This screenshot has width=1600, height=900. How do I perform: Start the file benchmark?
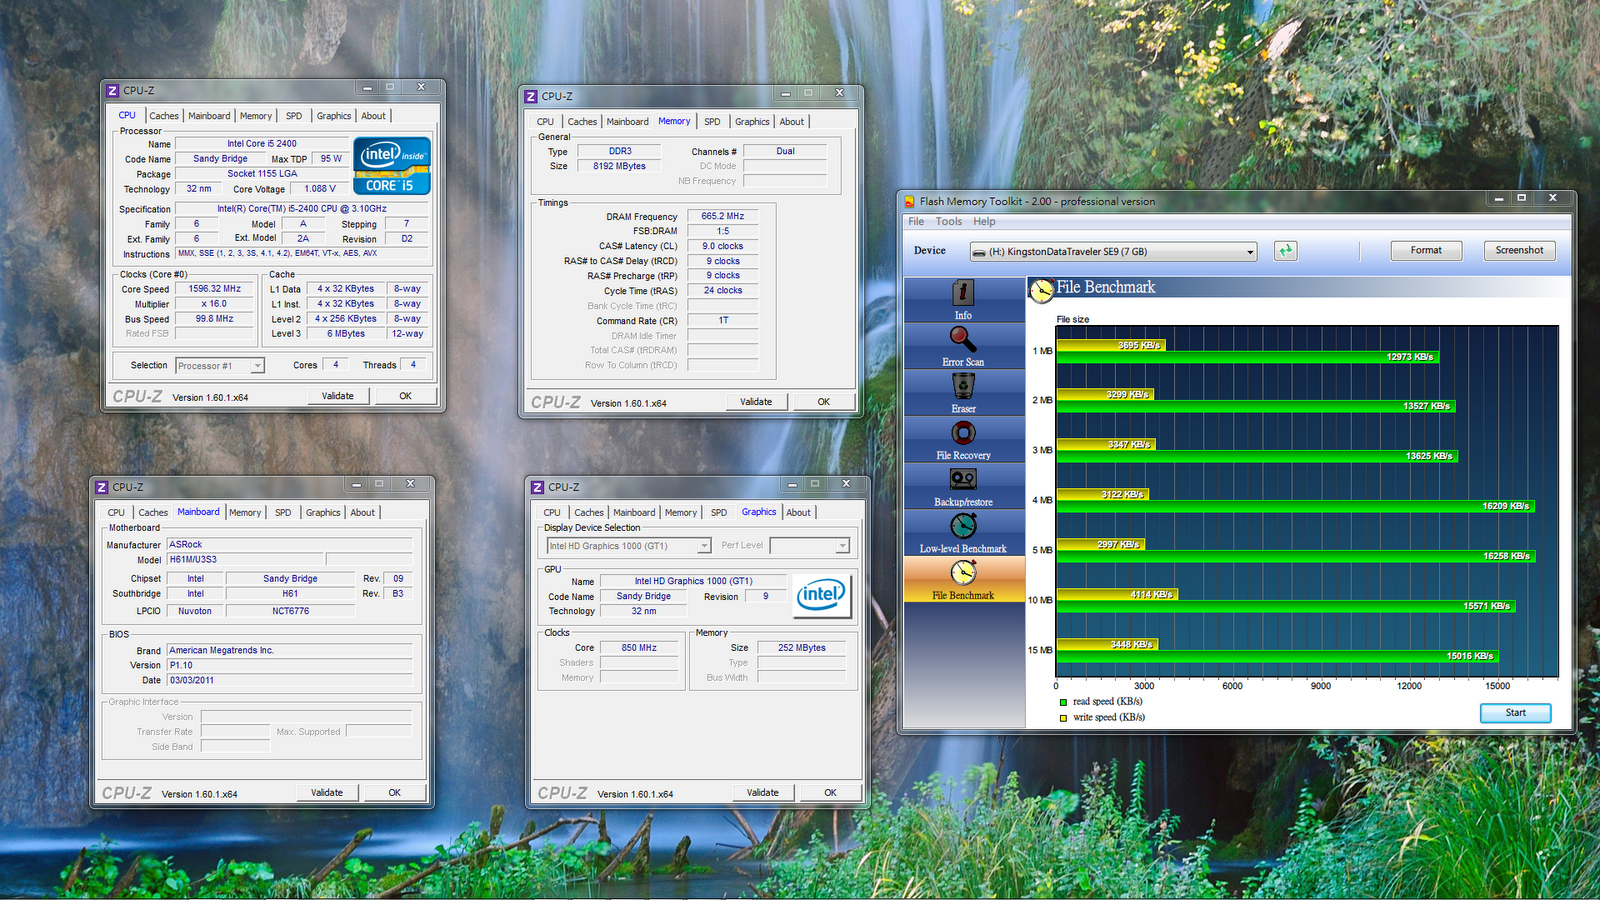point(1515,713)
